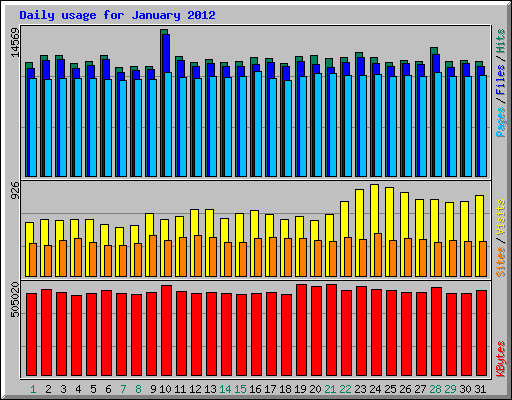Click the red KBytes bar for day 21

331,330
